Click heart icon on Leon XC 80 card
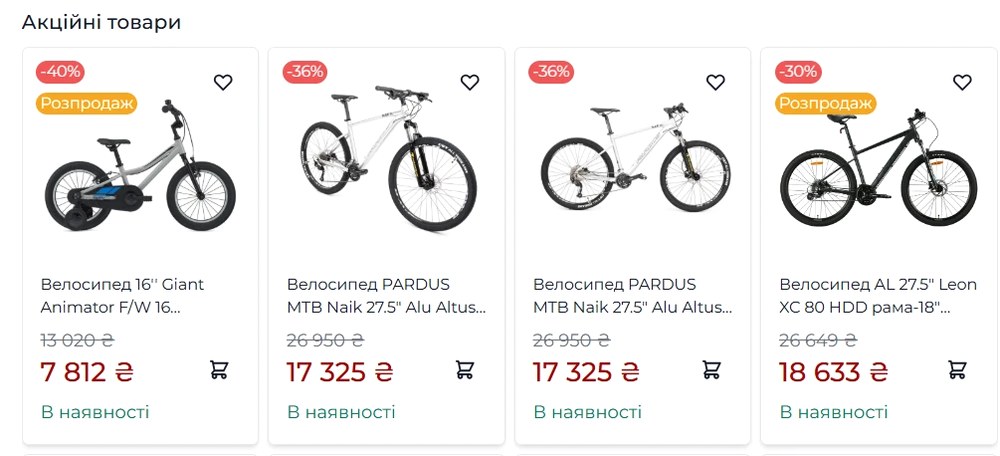 (x=962, y=82)
